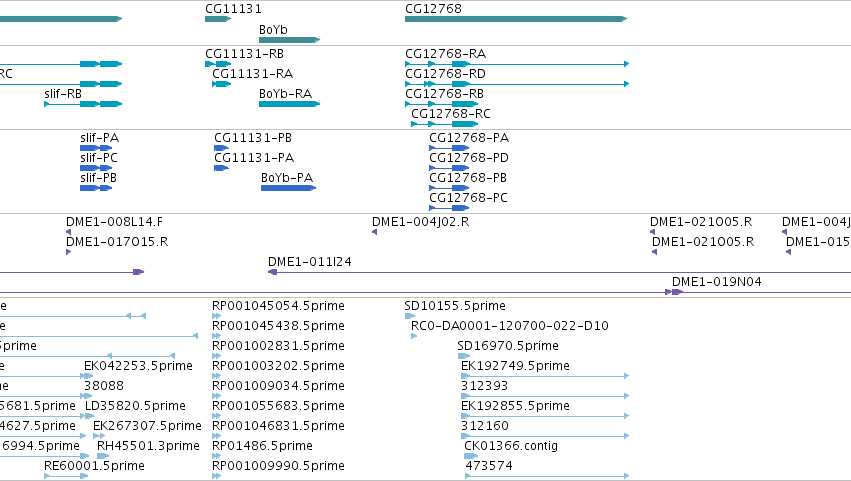
Task: Select the 312393 EST label
Action: 484,387
